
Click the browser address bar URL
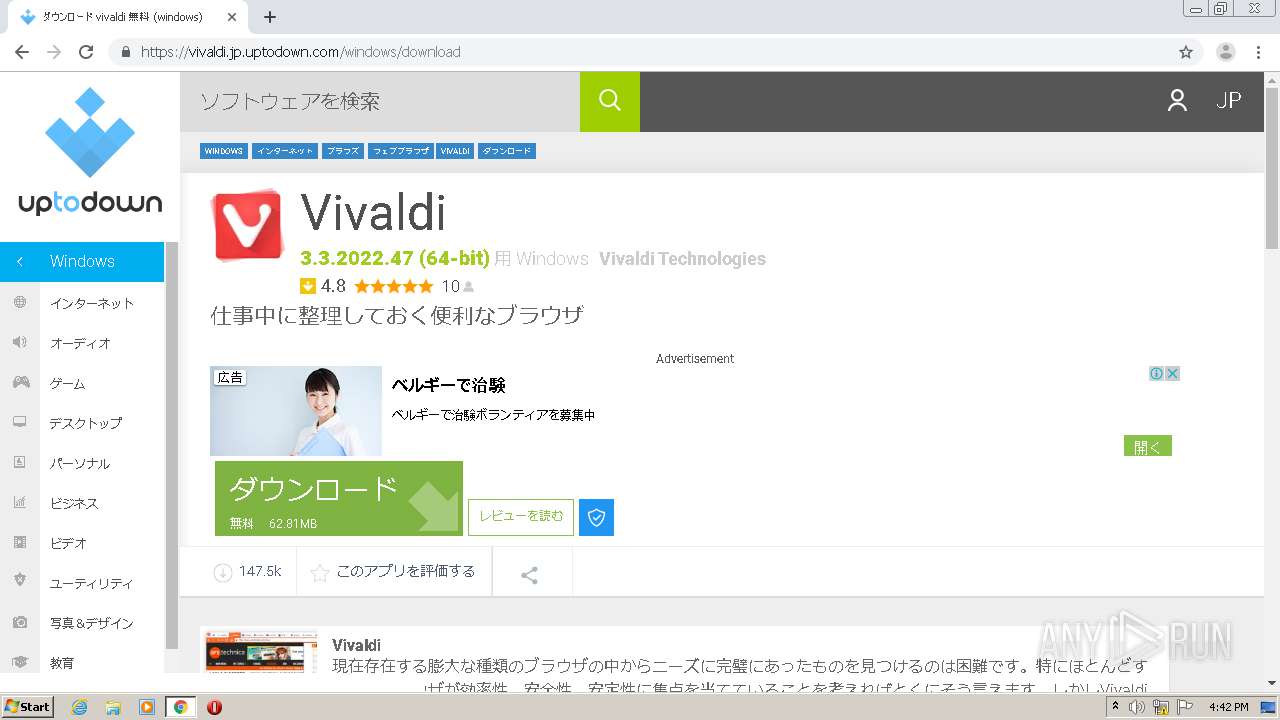click(x=300, y=52)
